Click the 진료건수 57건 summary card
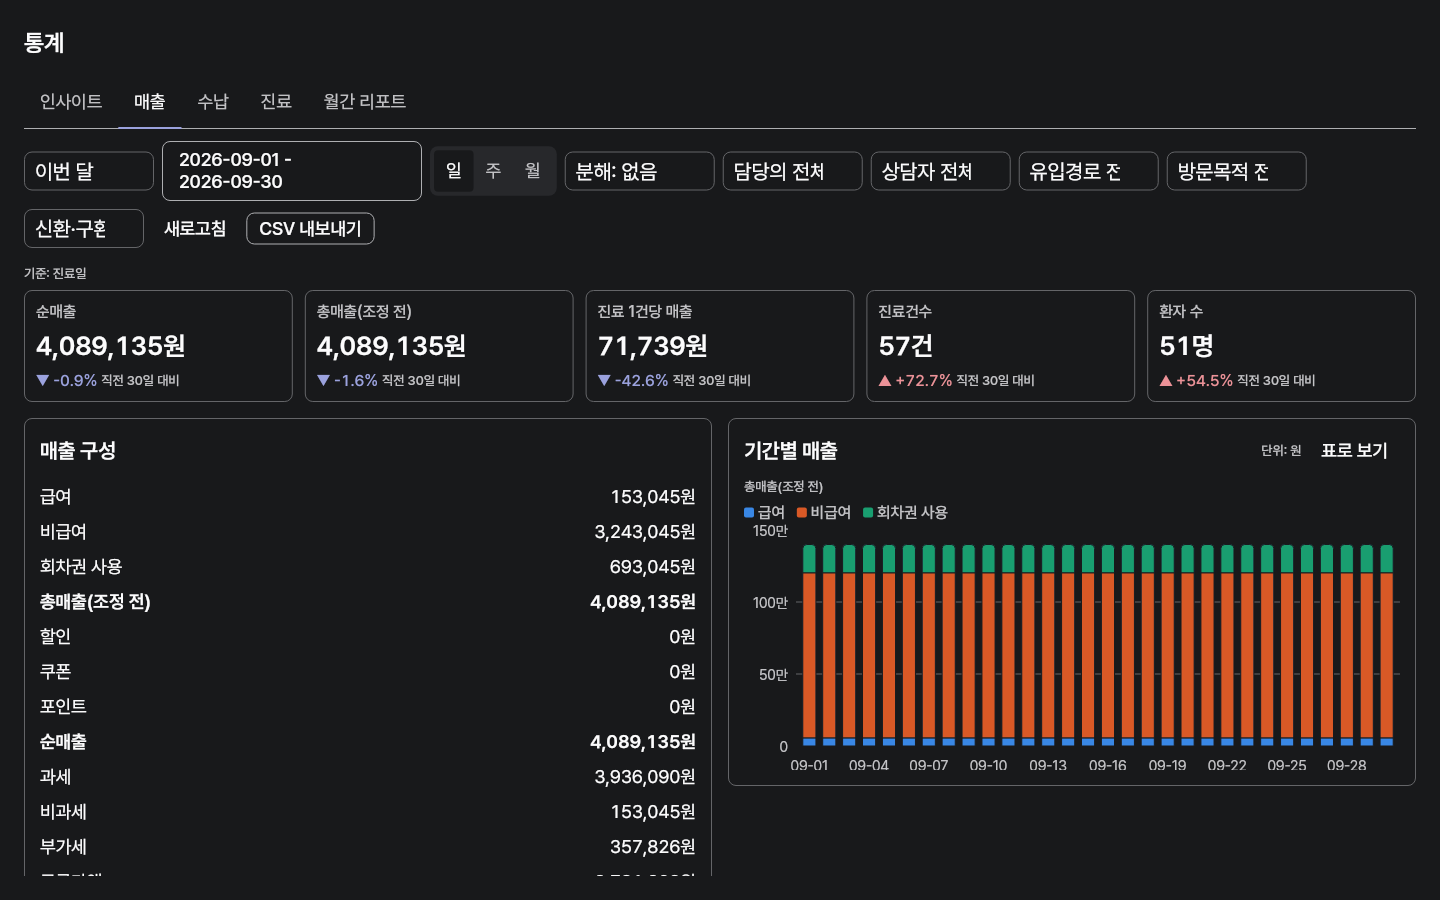 coord(1001,346)
